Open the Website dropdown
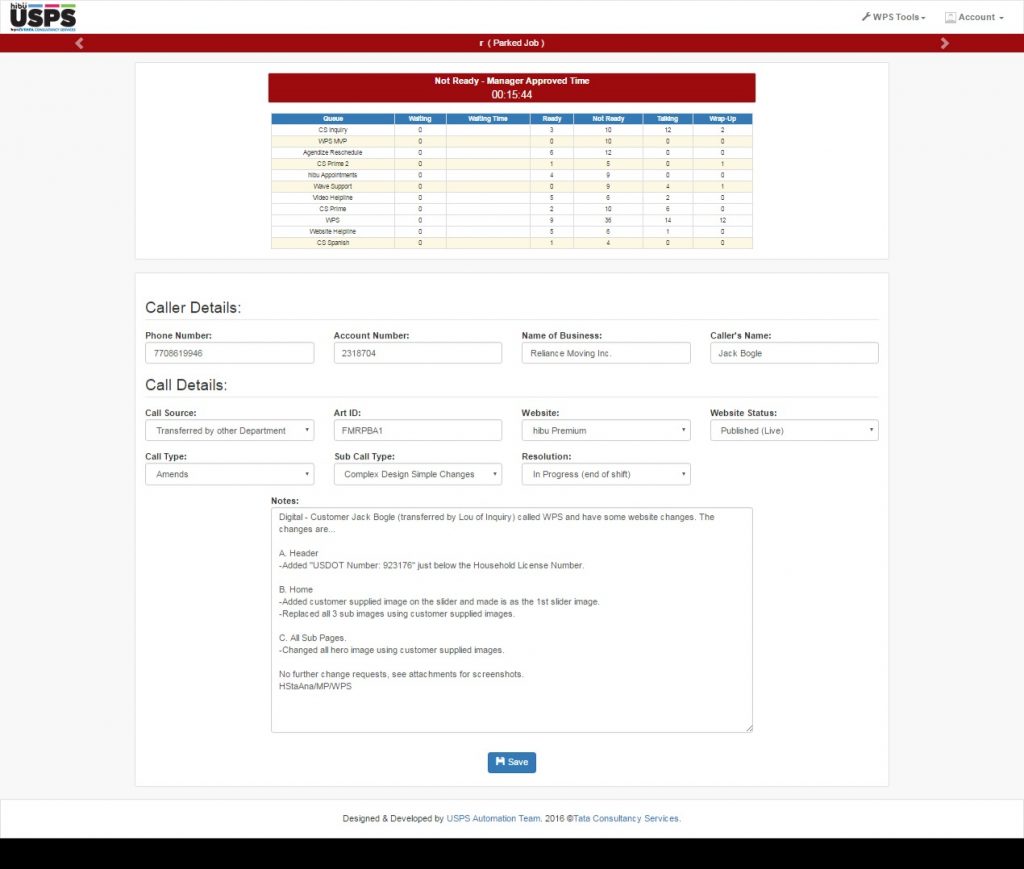The image size is (1024, 869). 605,430
